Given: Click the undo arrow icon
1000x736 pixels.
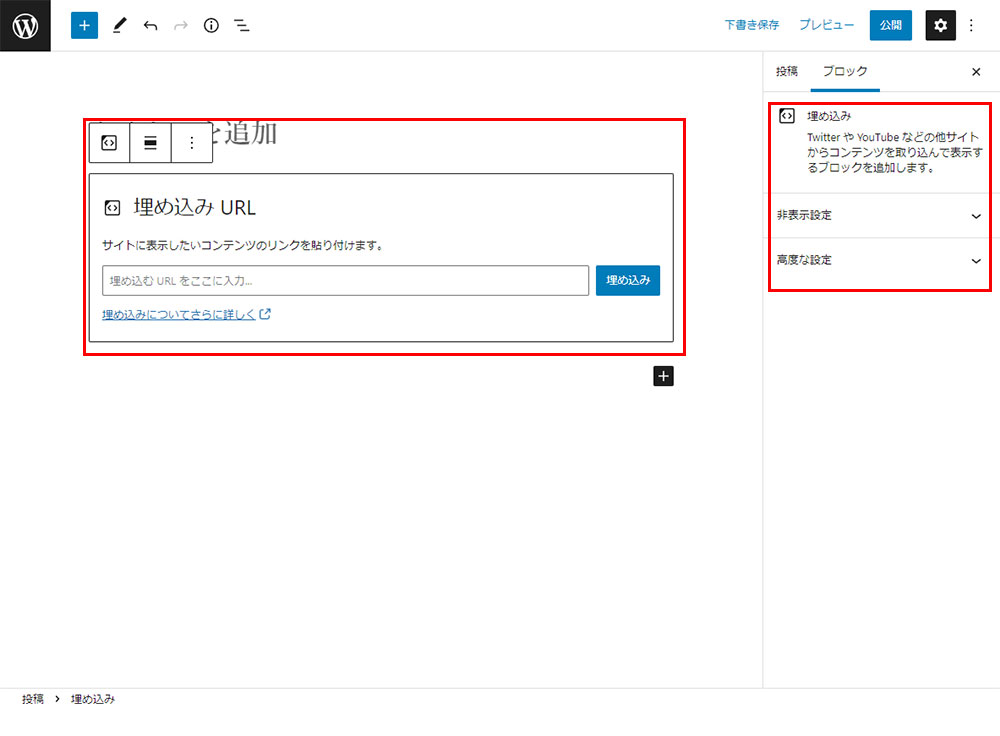Looking at the screenshot, I should point(150,25).
